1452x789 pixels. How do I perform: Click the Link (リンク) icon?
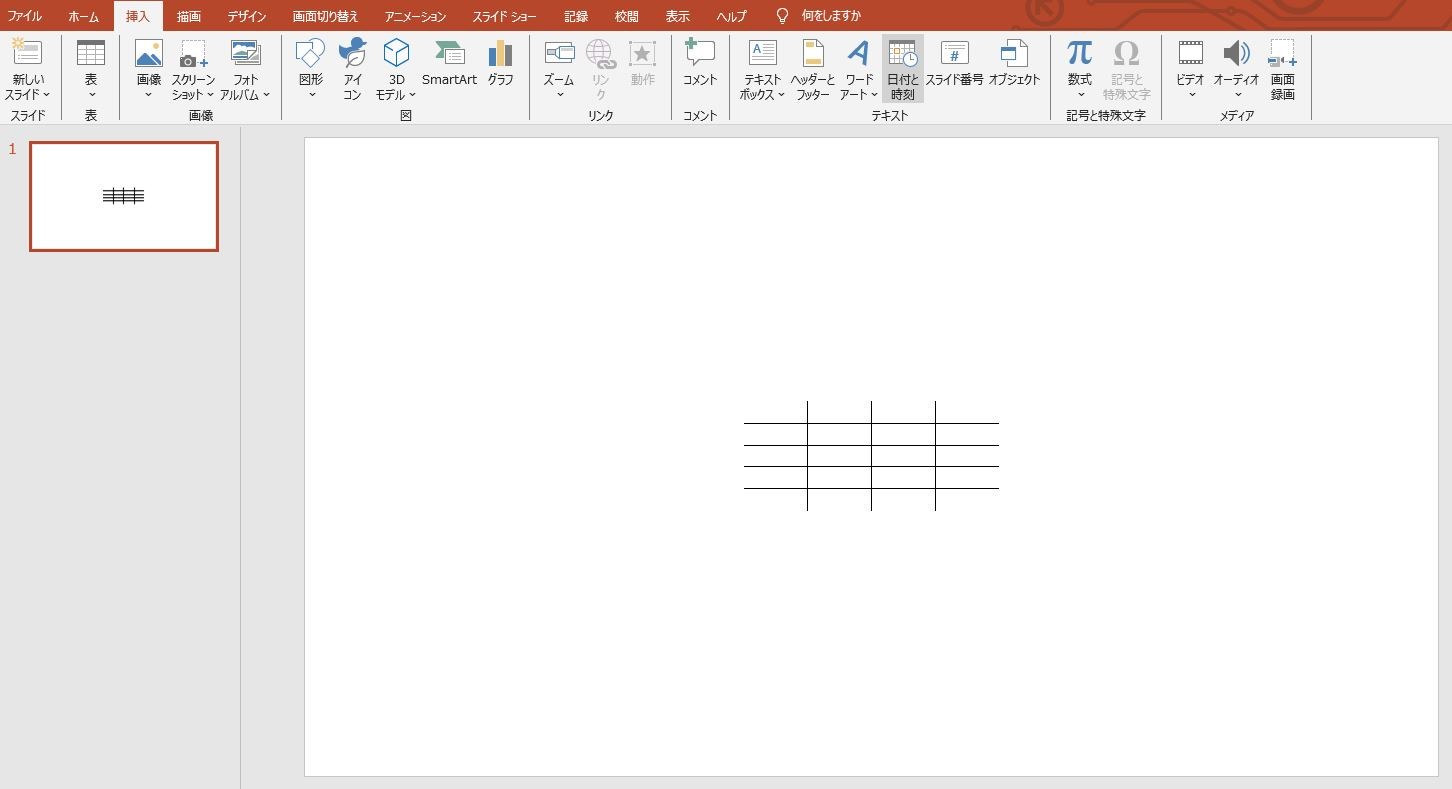click(600, 53)
